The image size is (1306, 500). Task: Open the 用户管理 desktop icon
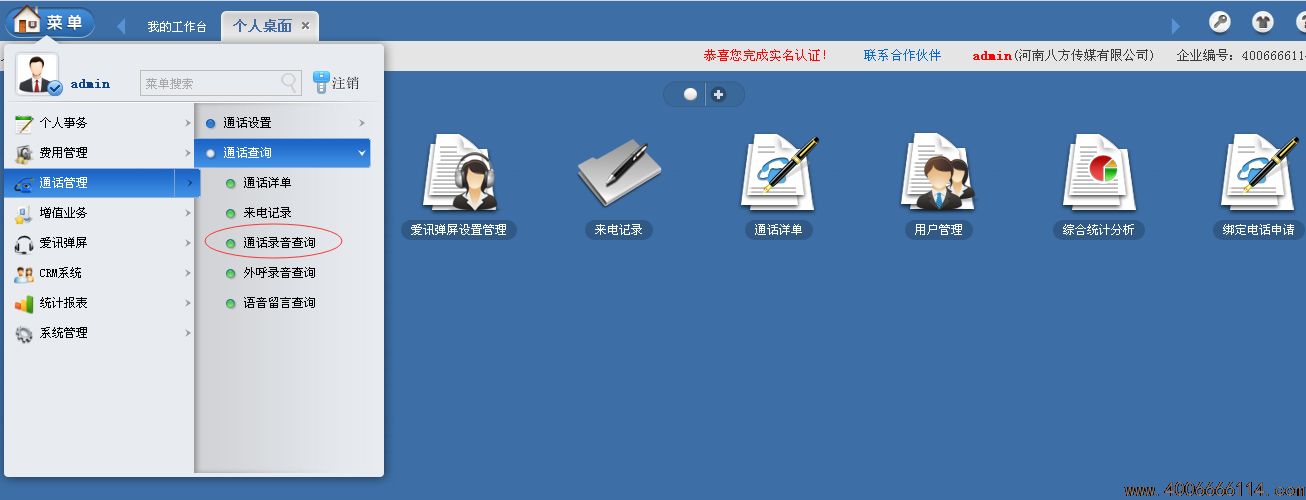coord(937,174)
